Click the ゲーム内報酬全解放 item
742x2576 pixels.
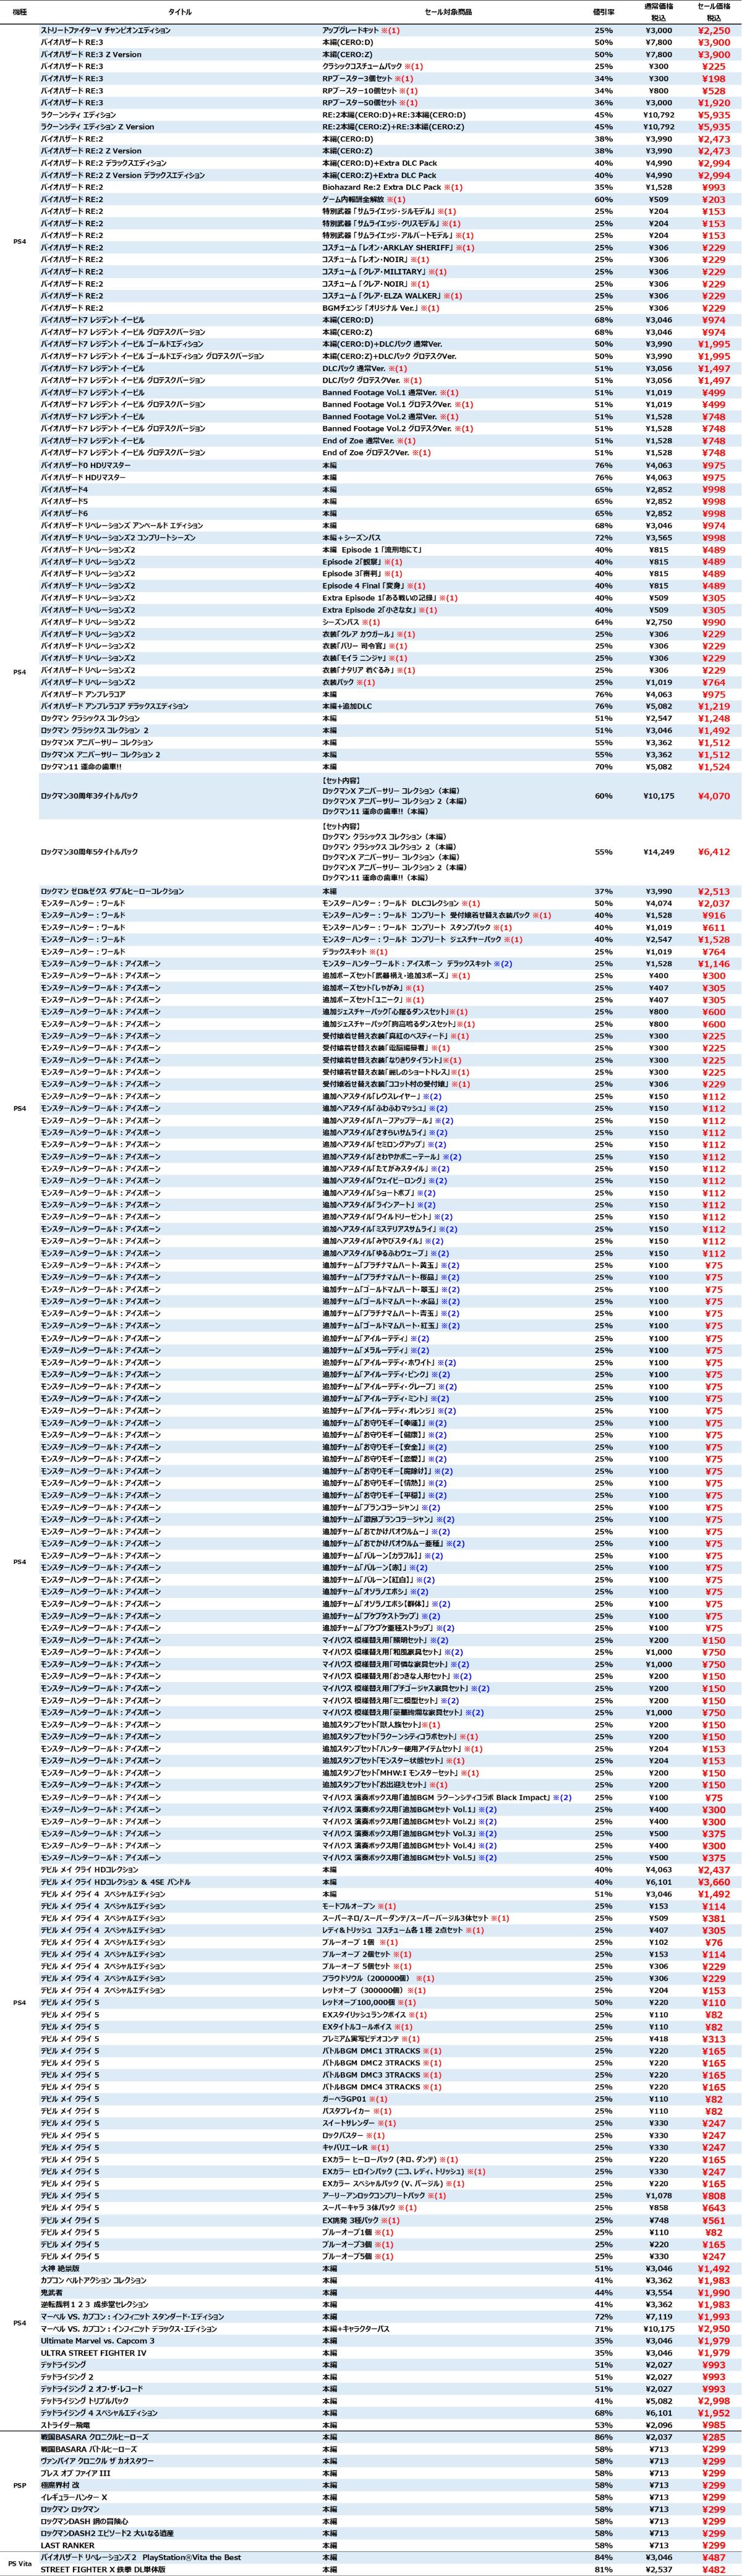(x=363, y=199)
